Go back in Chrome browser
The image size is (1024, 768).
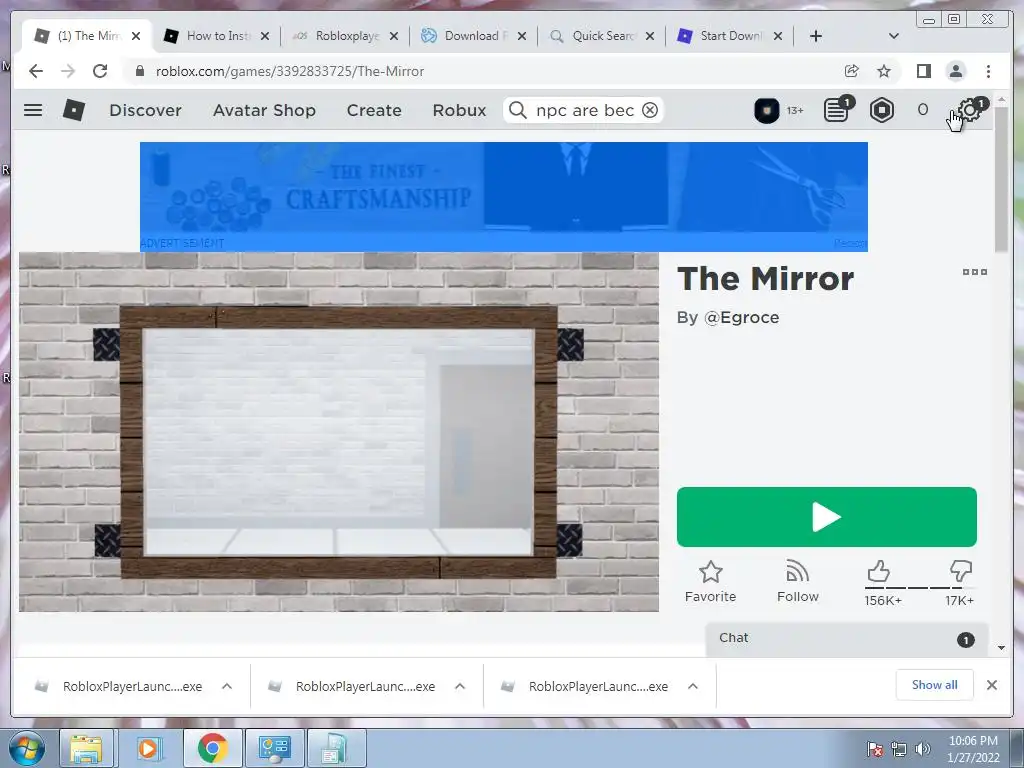point(36,71)
